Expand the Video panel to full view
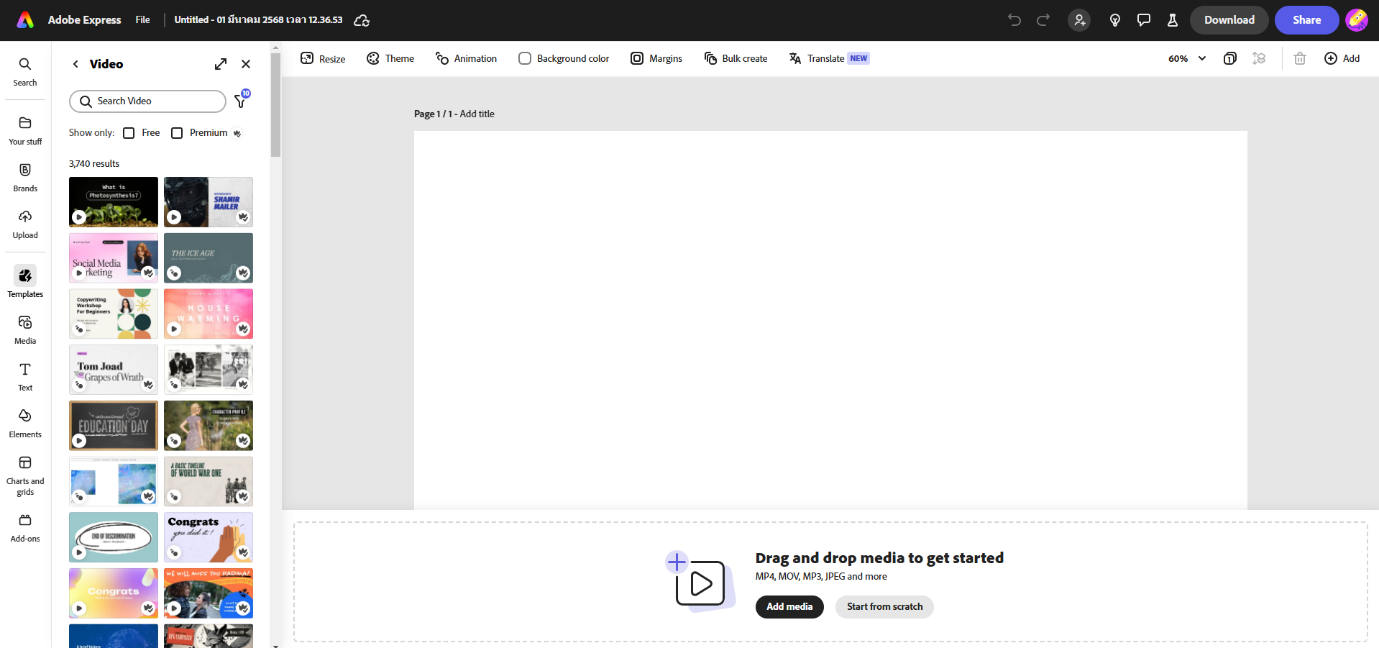The image size is (1379, 648). 220,64
